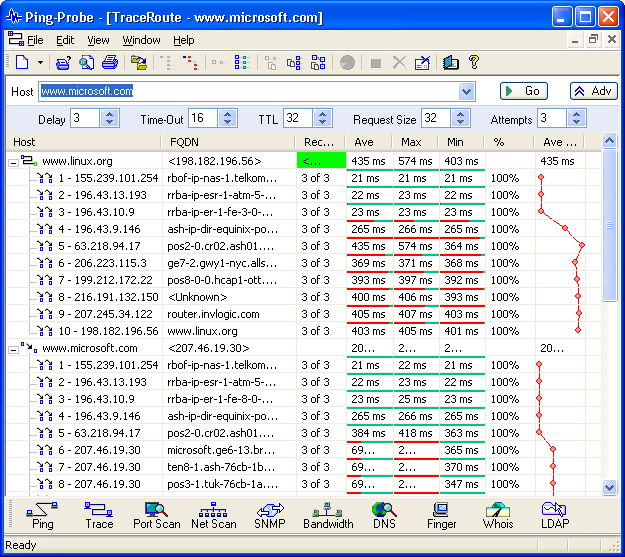This screenshot has width=625, height=557.
Task: Click the Delay spinner arrows
Action: coord(110,118)
